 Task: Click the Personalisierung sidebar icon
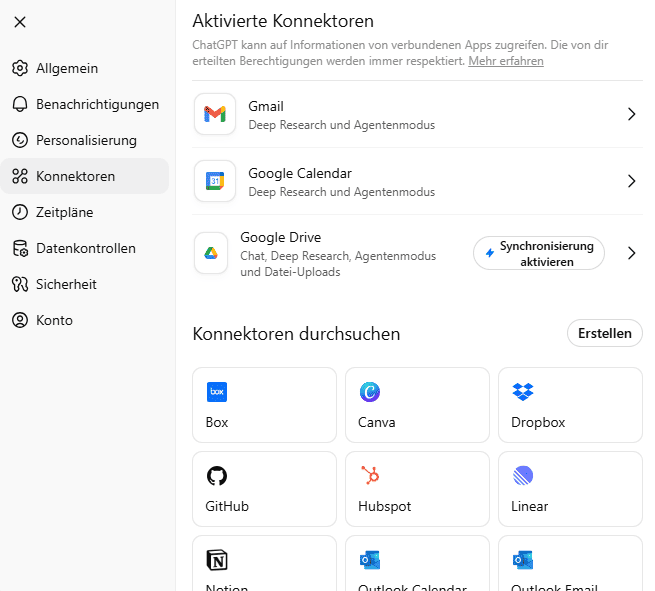tap(20, 140)
